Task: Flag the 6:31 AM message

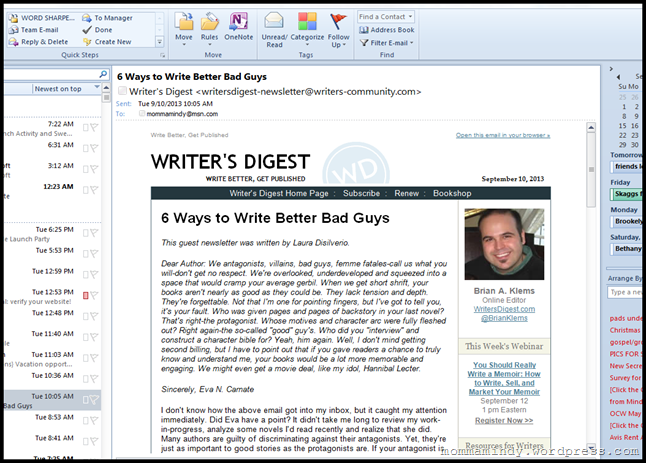Action: coord(94,148)
